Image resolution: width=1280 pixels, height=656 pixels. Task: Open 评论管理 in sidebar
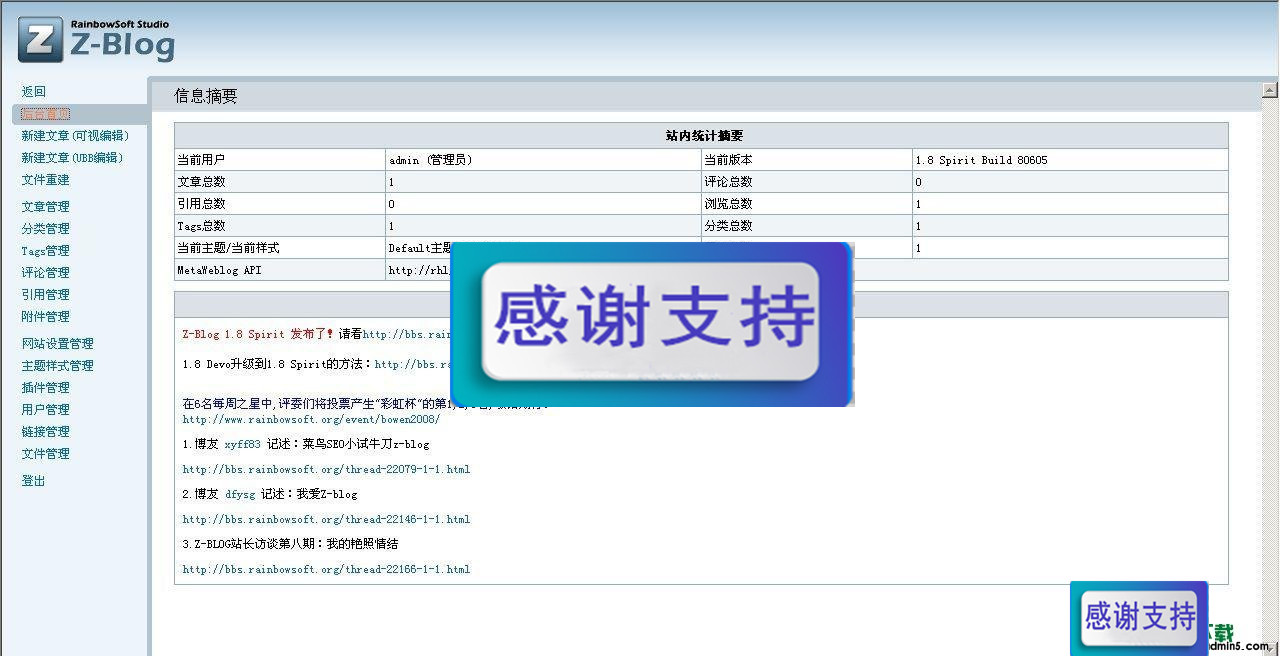pos(46,273)
